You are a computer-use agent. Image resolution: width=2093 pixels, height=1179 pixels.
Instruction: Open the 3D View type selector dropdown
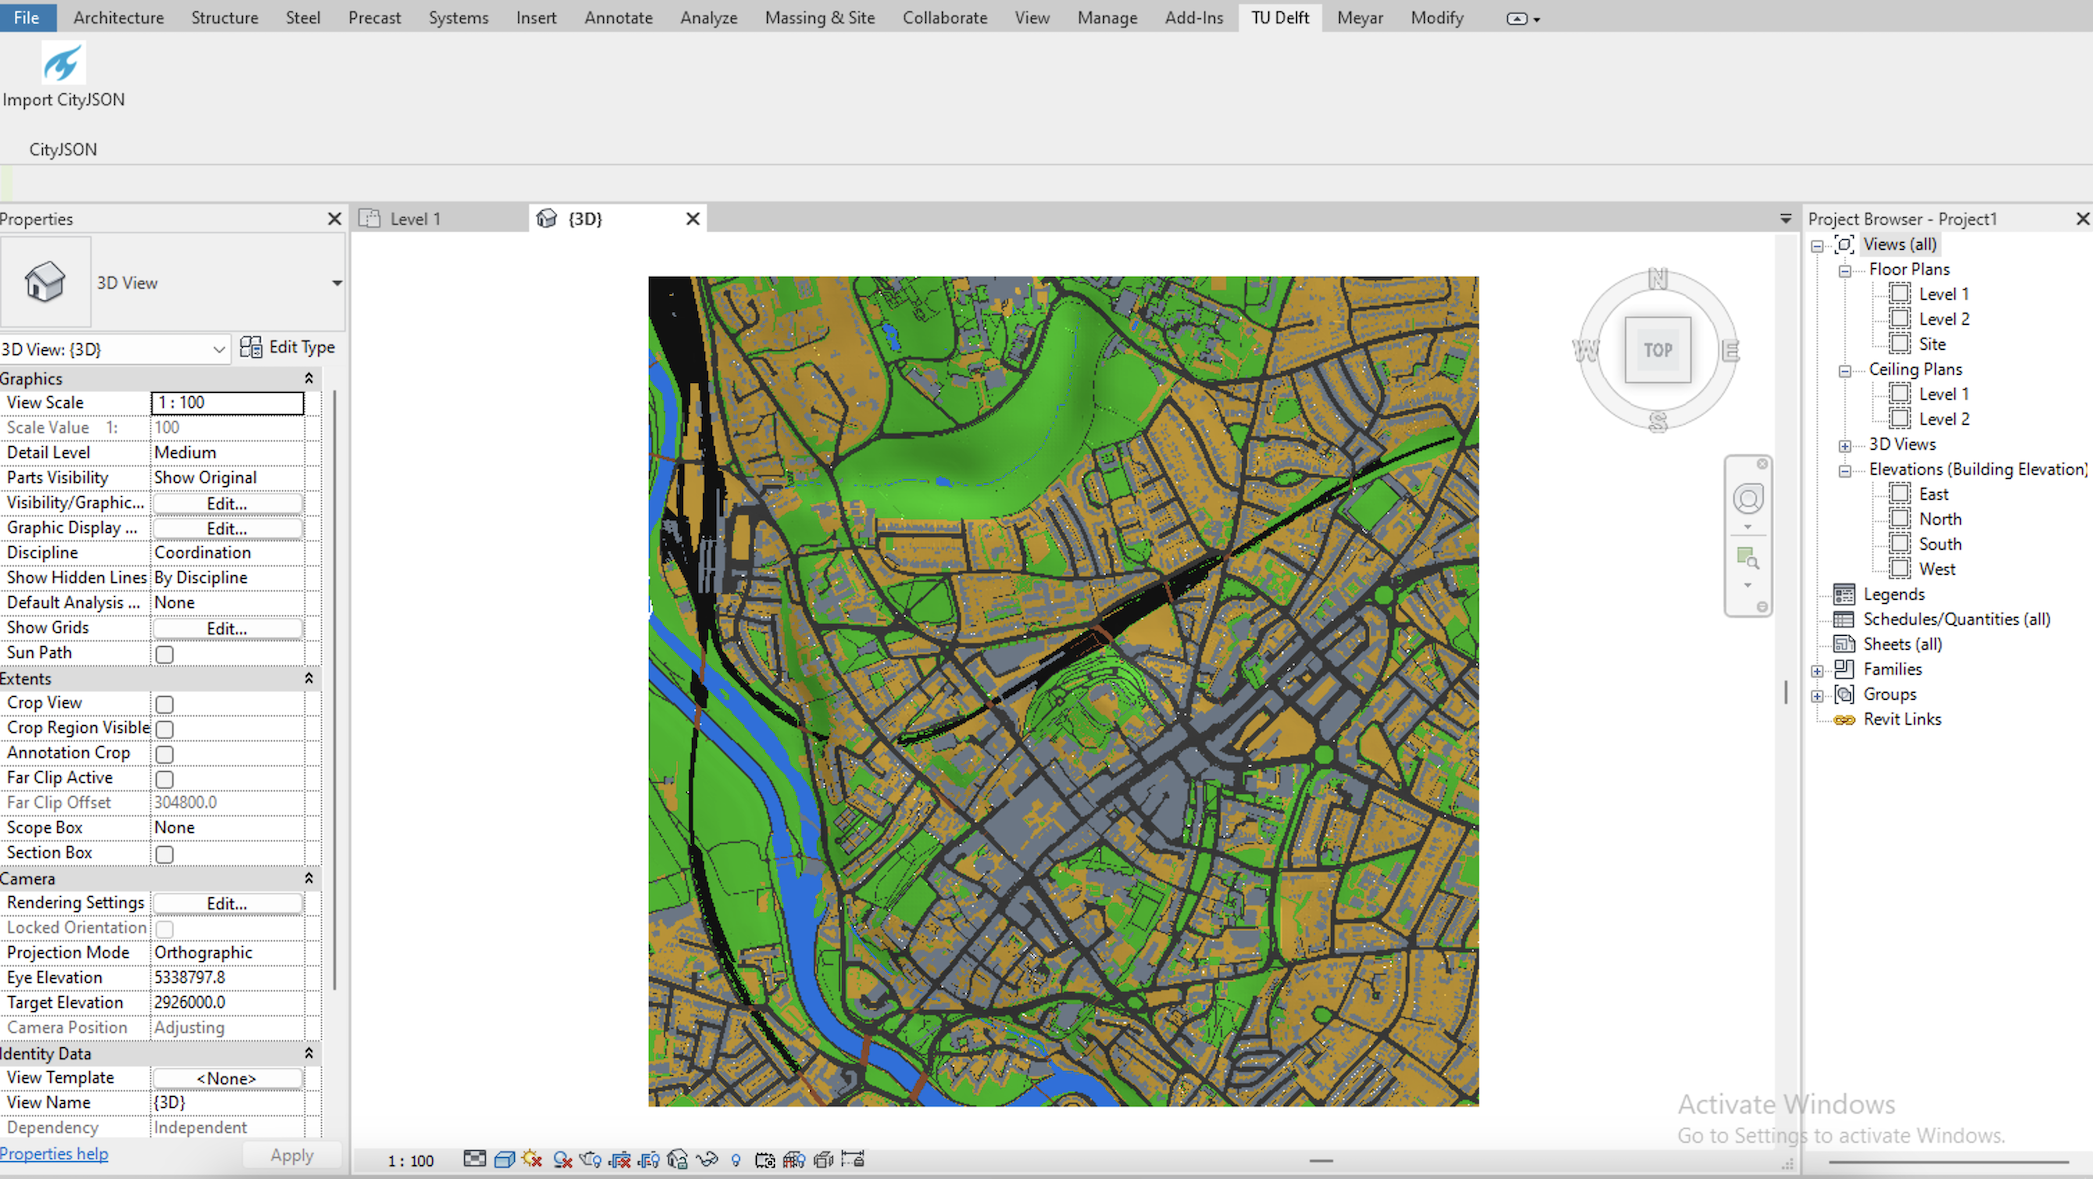[x=336, y=283]
